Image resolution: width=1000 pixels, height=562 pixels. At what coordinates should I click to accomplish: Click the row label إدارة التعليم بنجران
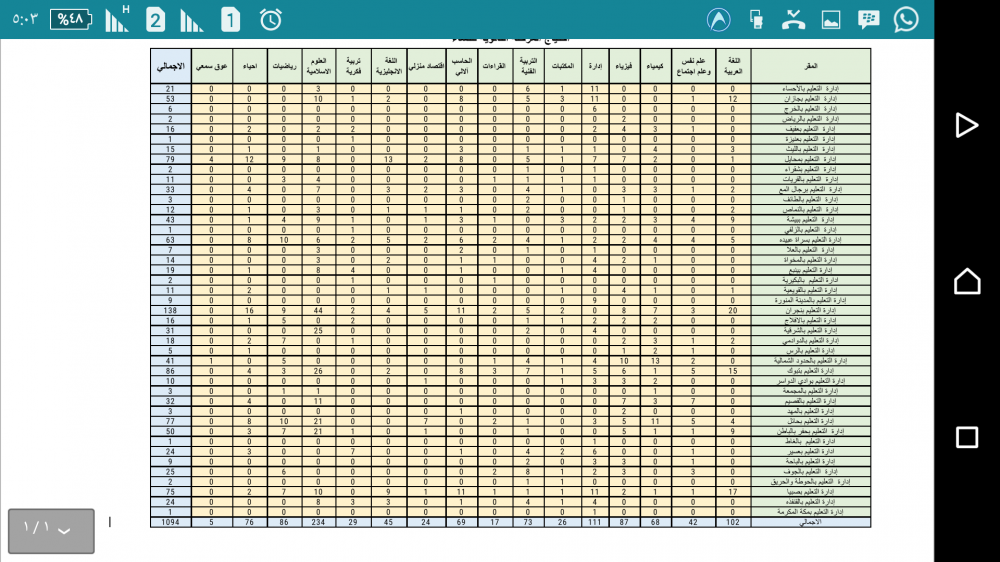click(811, 311)
